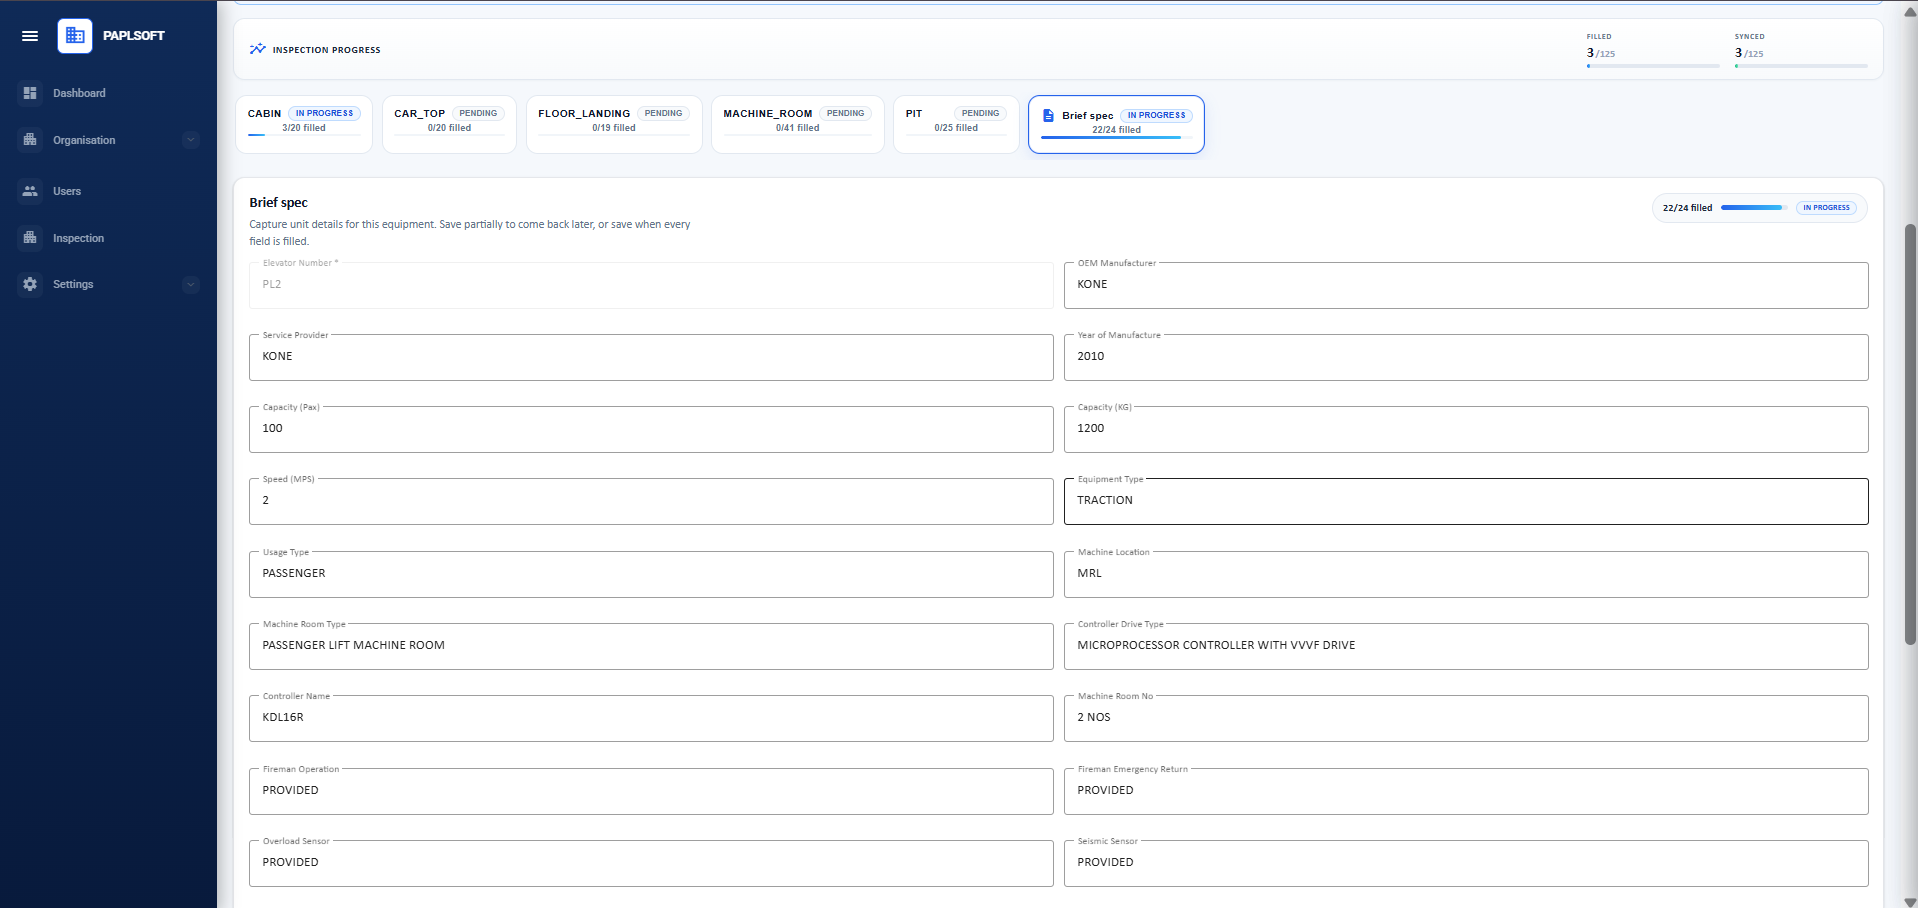
Task: Switch to the FLOOR_LANDING section tab
Action: 614,124
